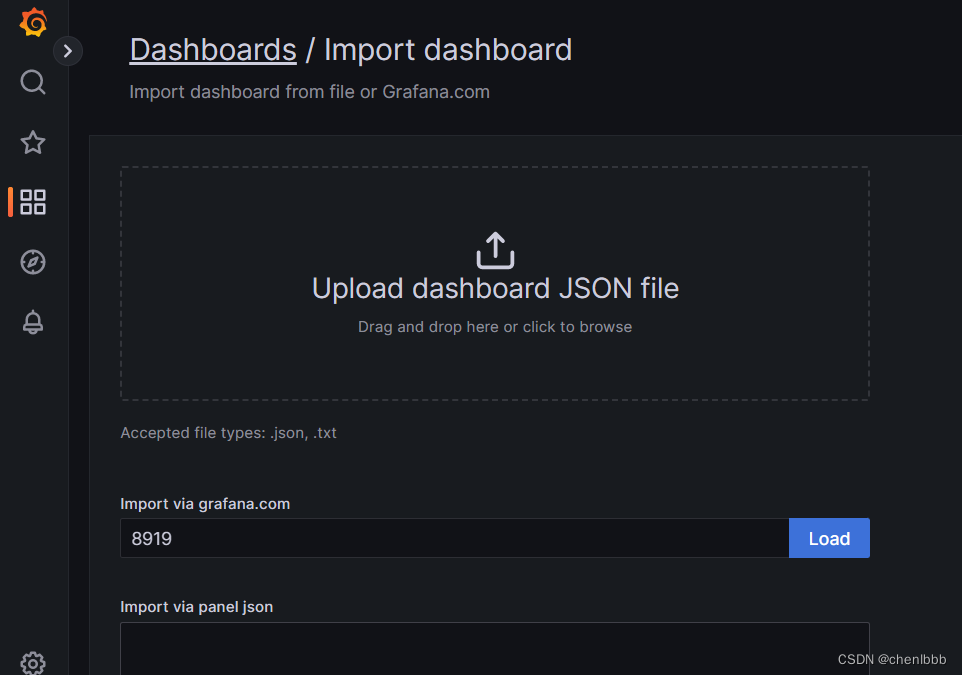
Task: Open Alerting bell icon
Action: pyautogui.click(x=33, y=322)
